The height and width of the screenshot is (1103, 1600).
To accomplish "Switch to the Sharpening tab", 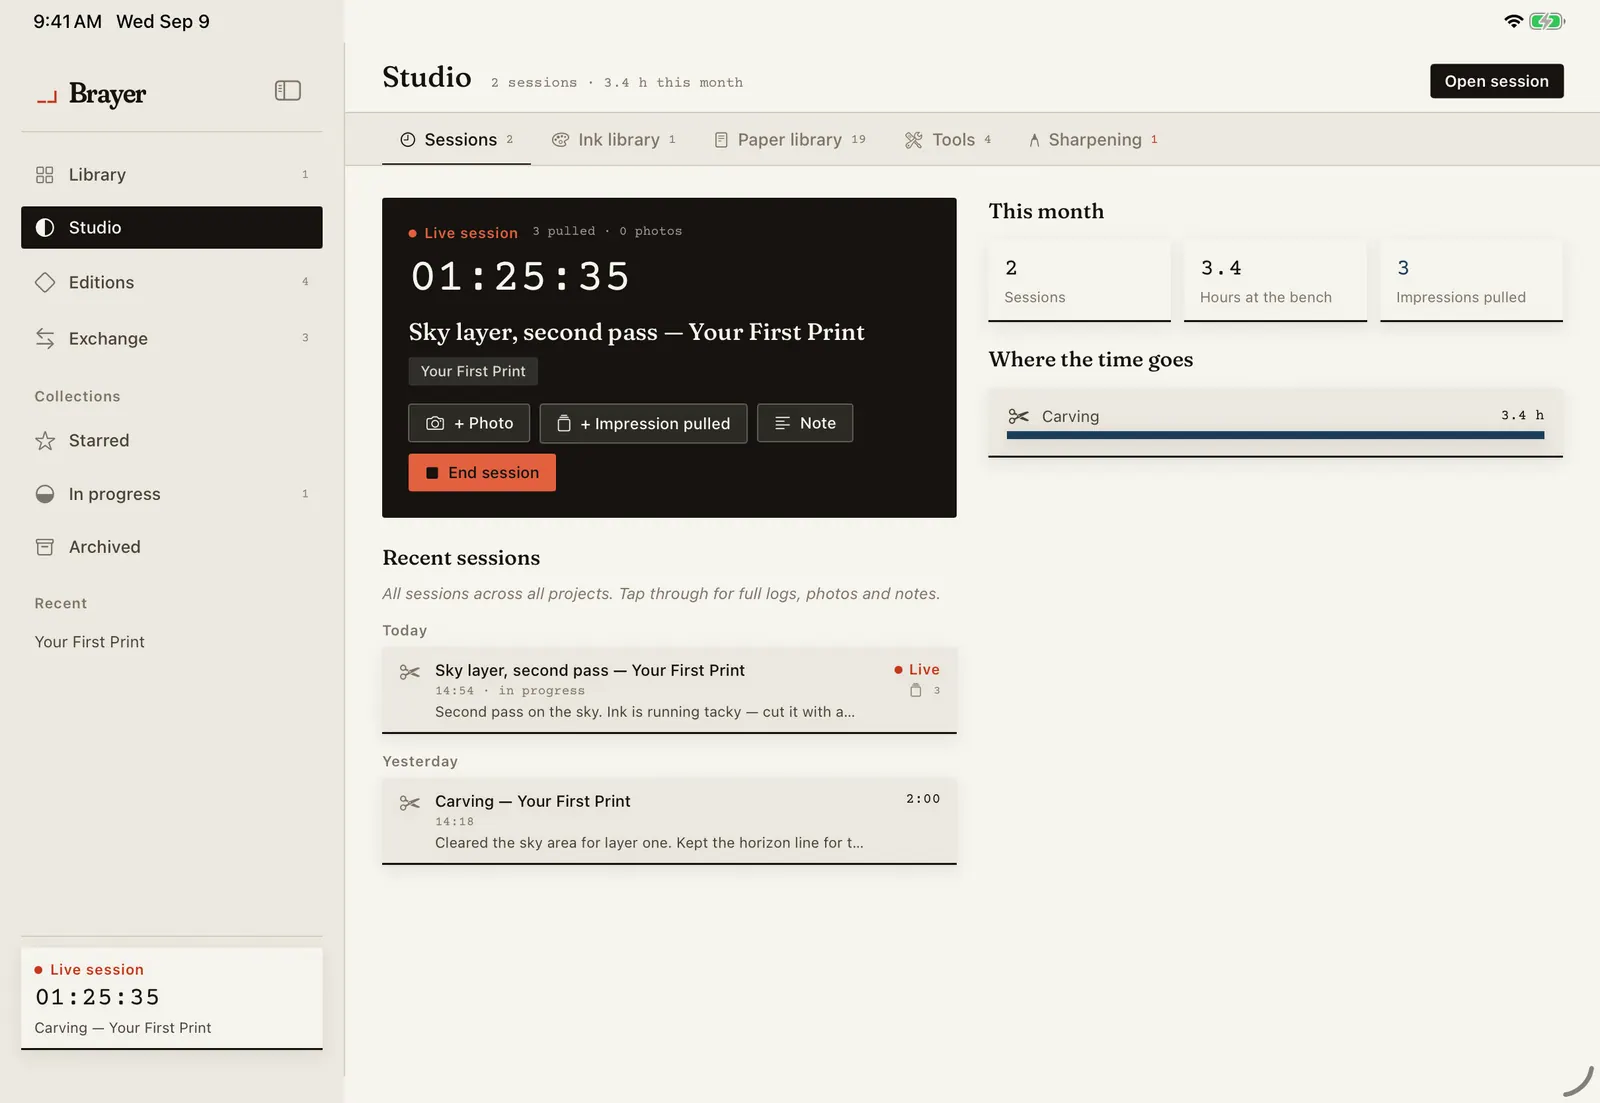I will [1093, 140].
